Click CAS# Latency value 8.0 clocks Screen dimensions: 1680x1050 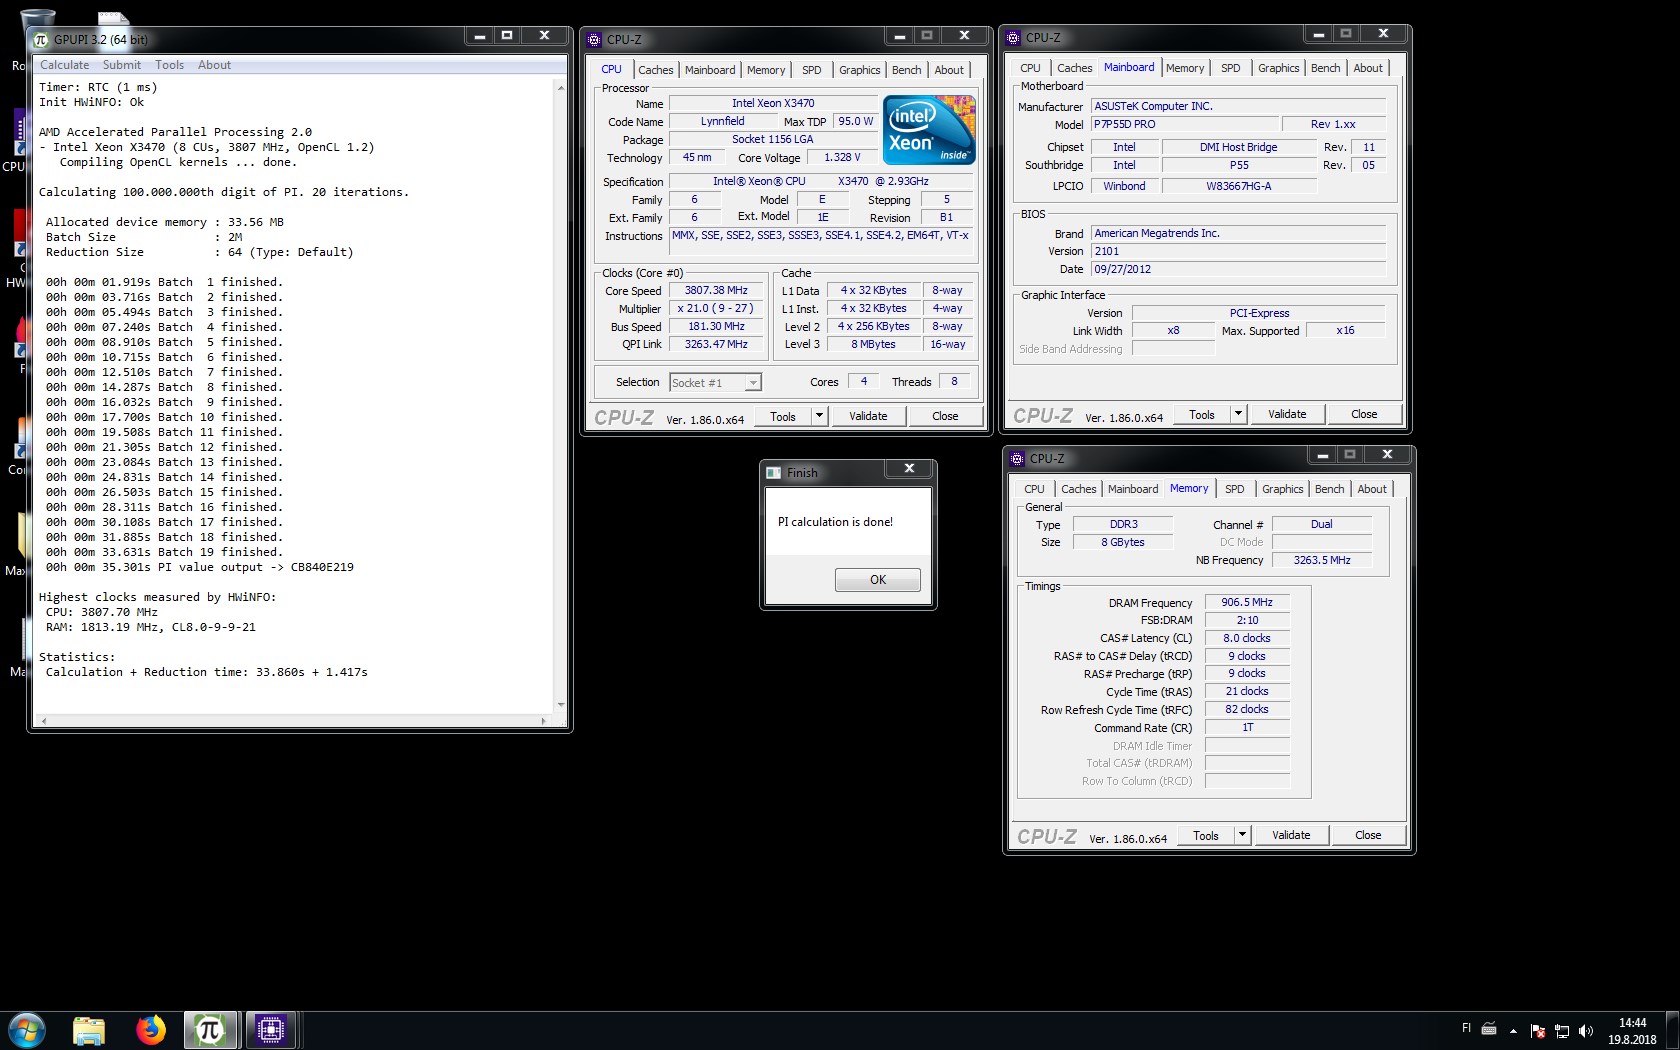tap(1247, 638)
